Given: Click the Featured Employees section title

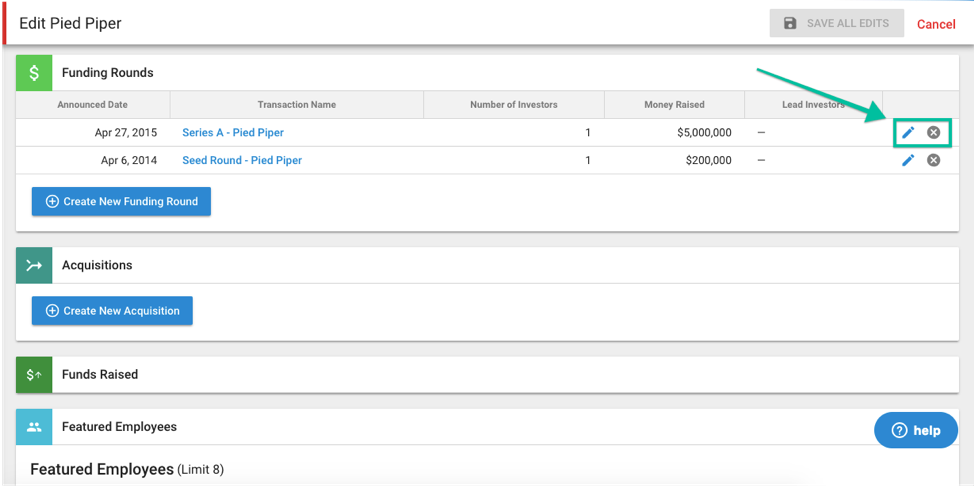Looking at the screenshot, I should (119, 427).
